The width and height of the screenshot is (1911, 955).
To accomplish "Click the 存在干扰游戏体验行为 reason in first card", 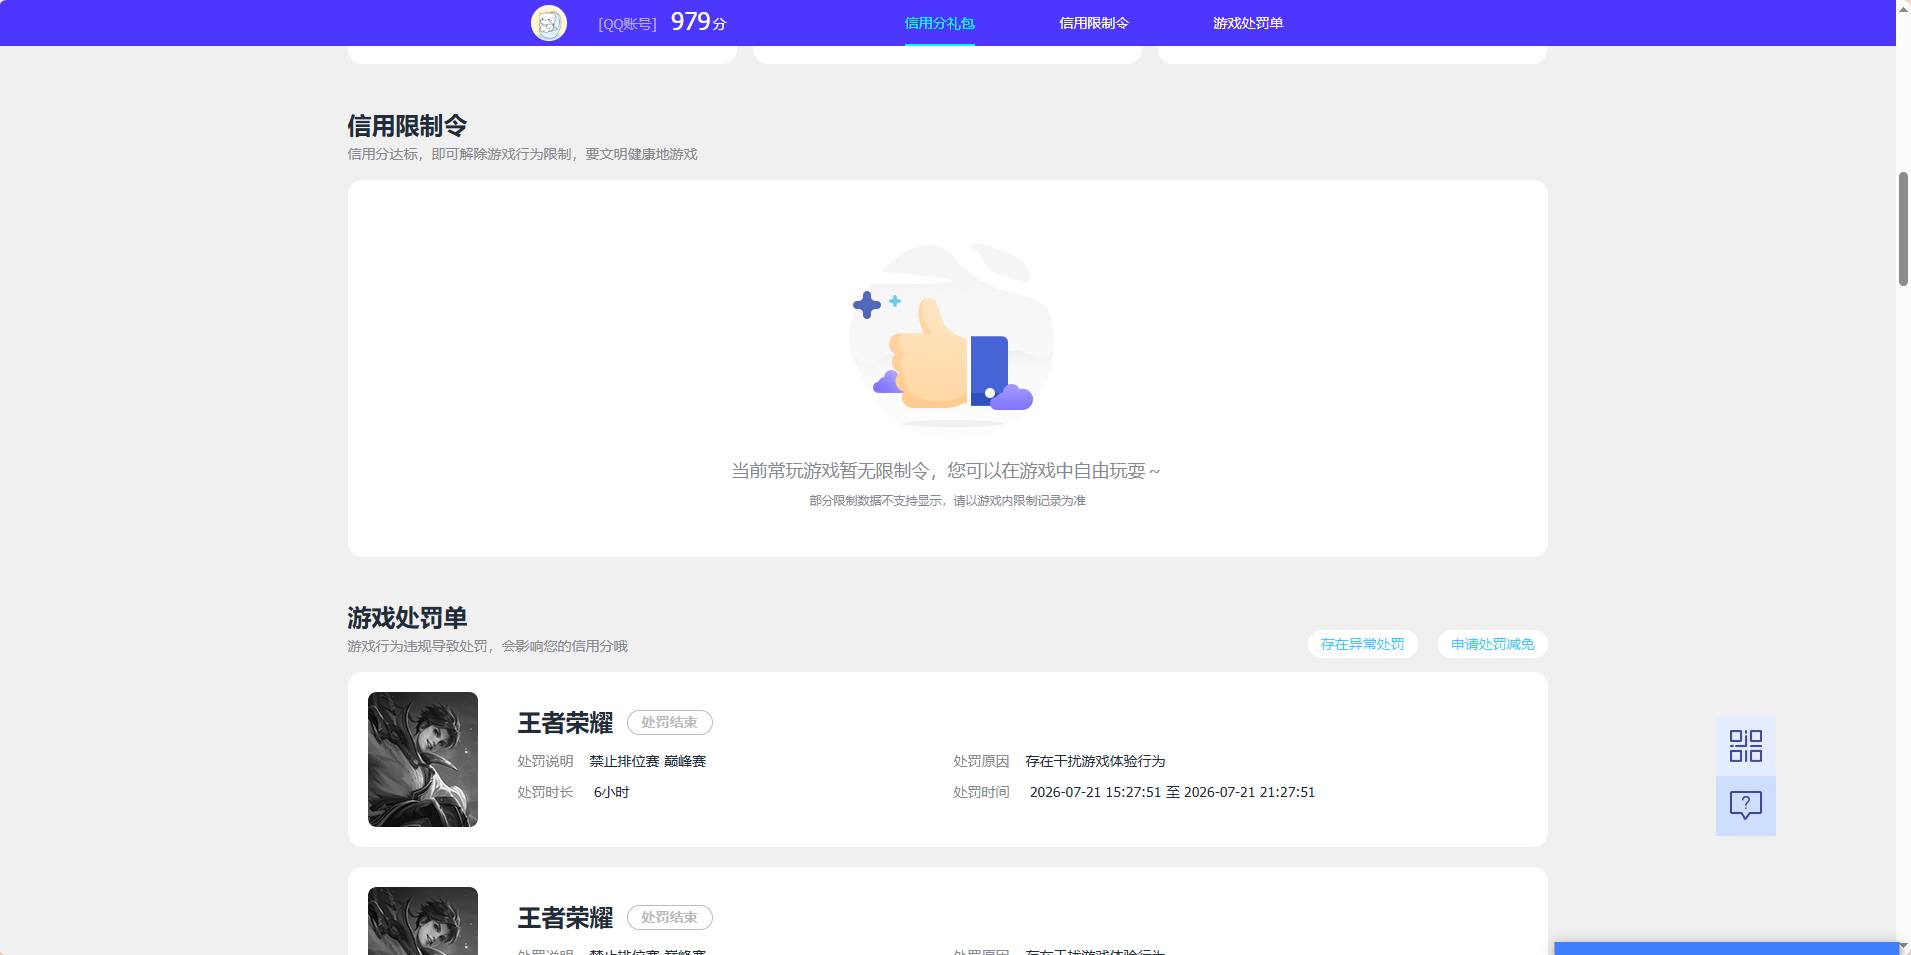I will pyautogui.click(x=1095, y=761).
